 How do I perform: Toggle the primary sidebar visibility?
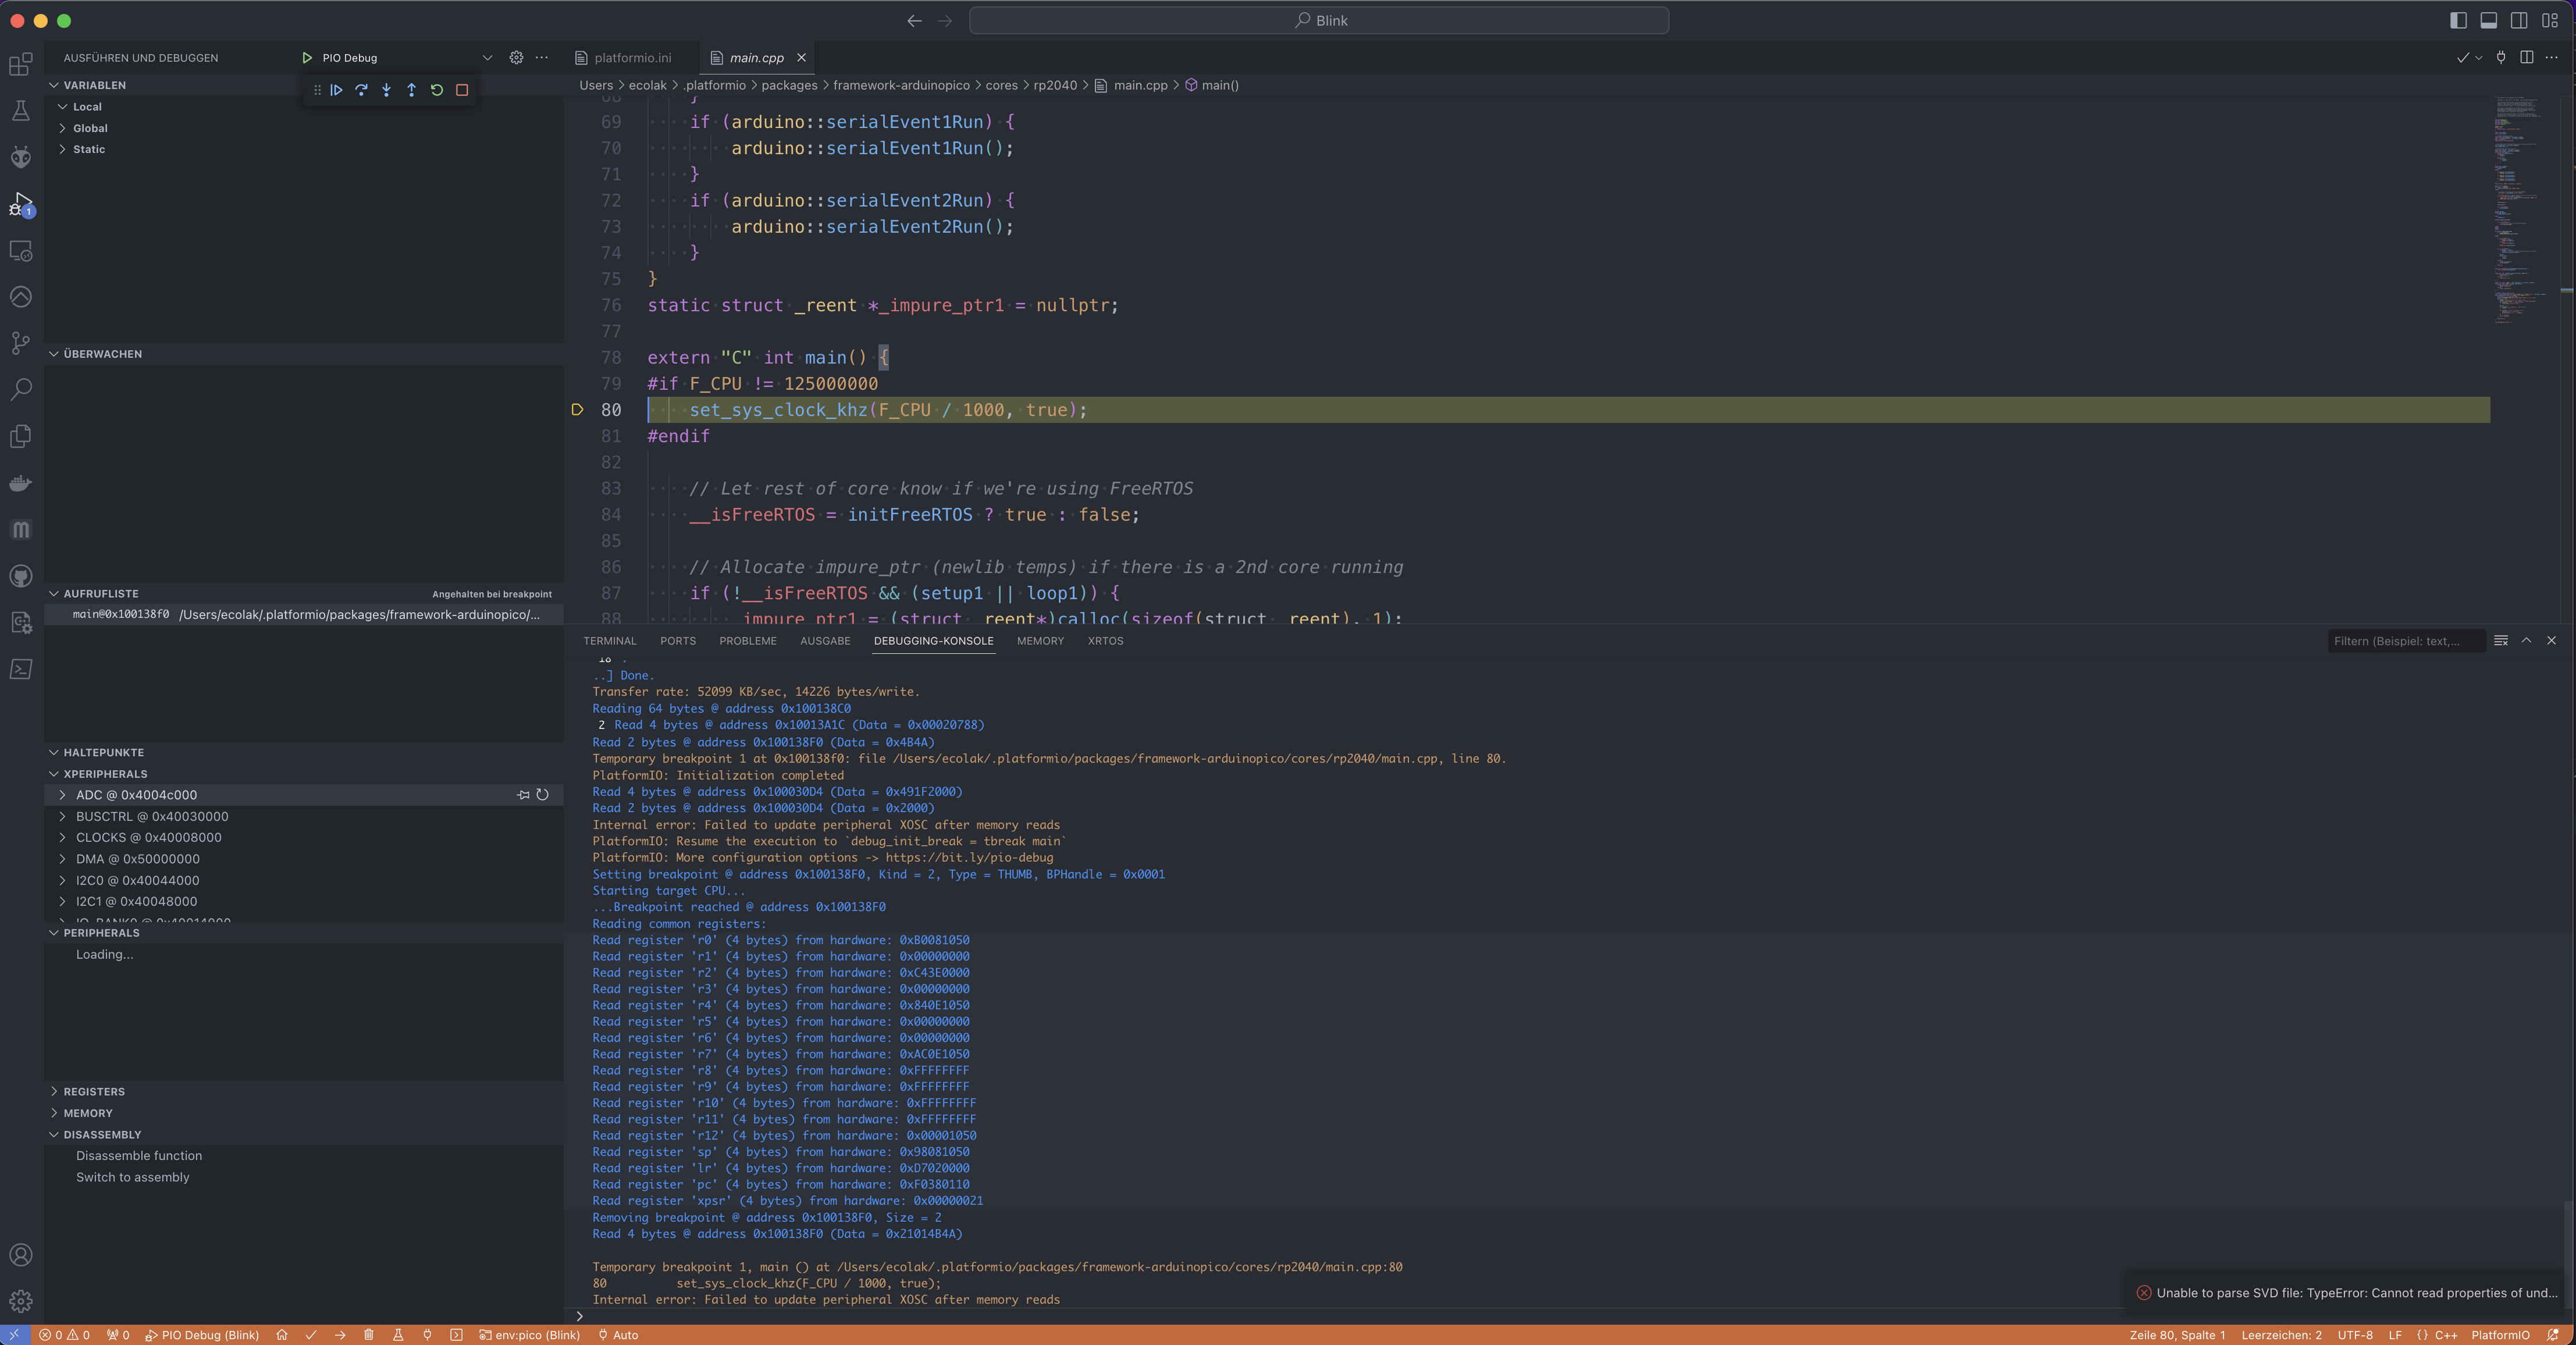[2458, 20]
